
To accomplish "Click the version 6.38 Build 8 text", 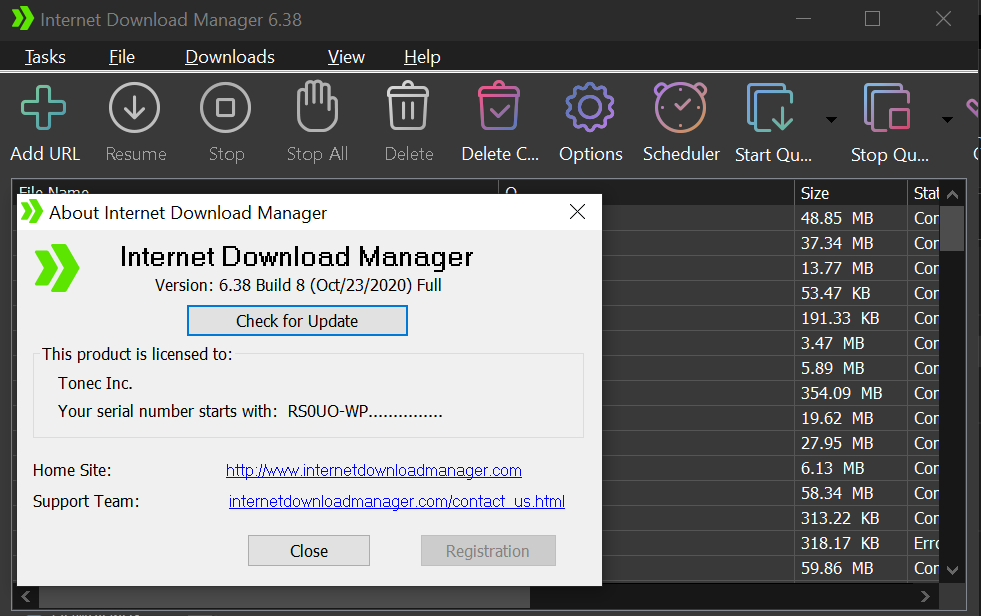I will coord(298,285).
